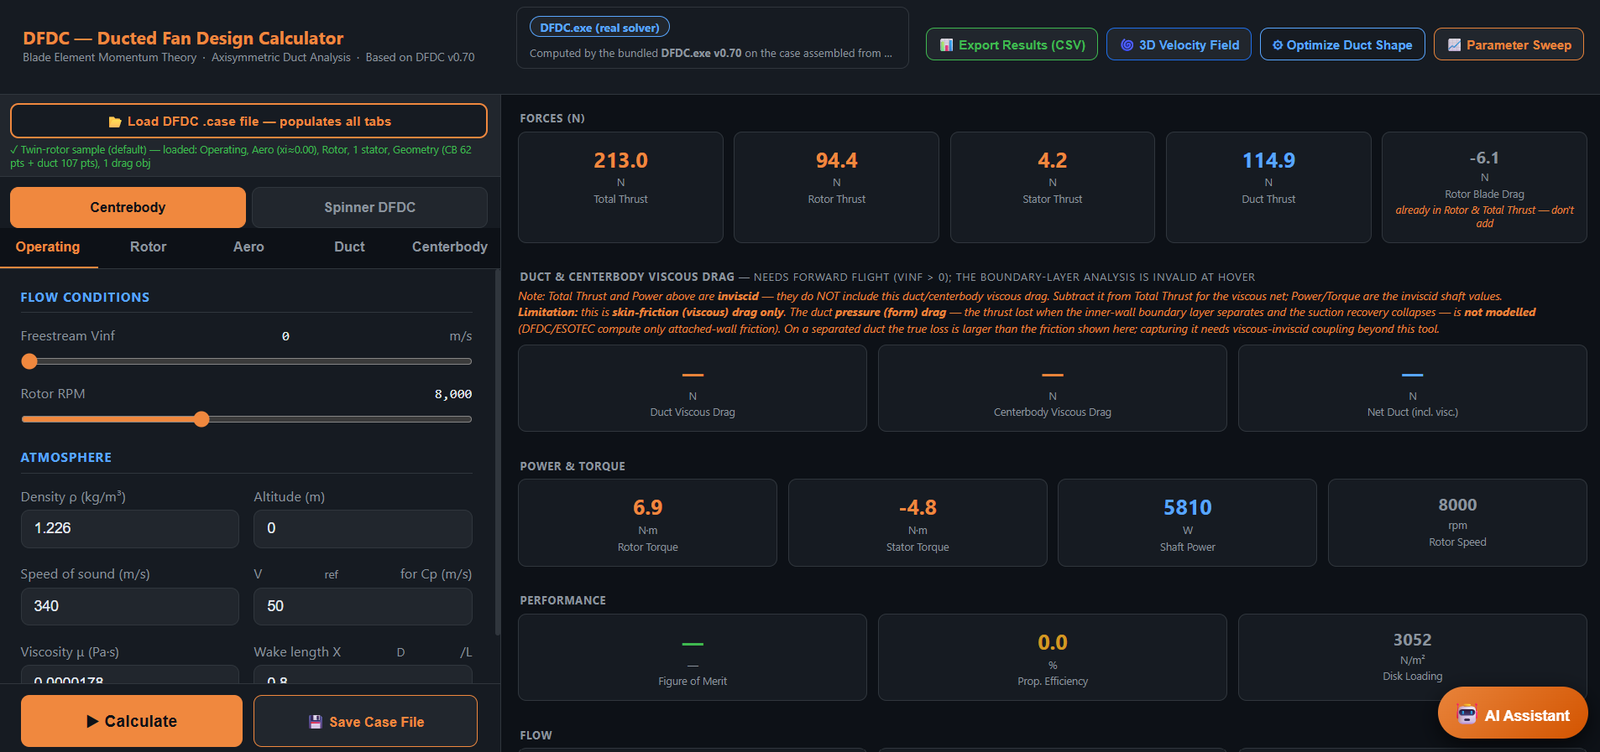The height and width of the screenshot is (752, 1600).
Task: Run Calculate
Action: coord(132,721)
